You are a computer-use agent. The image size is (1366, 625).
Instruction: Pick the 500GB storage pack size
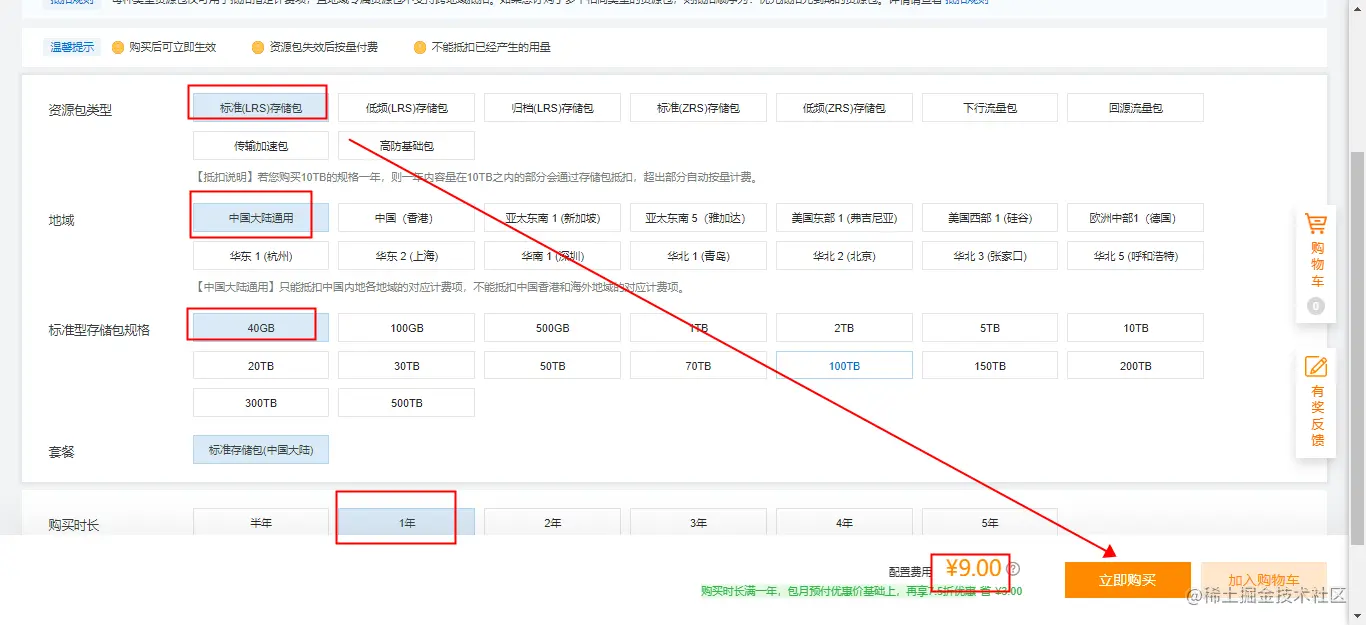pos(552,328)
